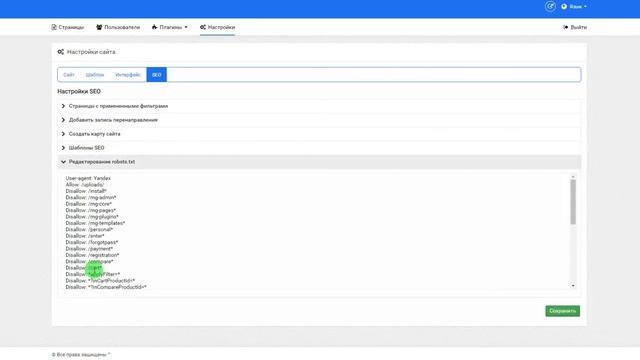This screenshot has width=640, height=360.
Task: Switch to the Сайт settings tab
Action: coord(69,75)
